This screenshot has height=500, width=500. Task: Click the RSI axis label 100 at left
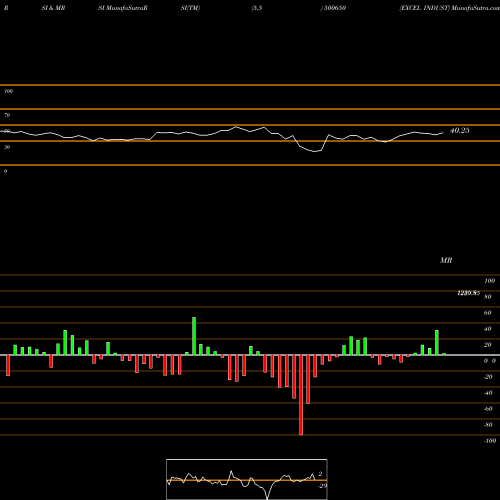[8, 91]
